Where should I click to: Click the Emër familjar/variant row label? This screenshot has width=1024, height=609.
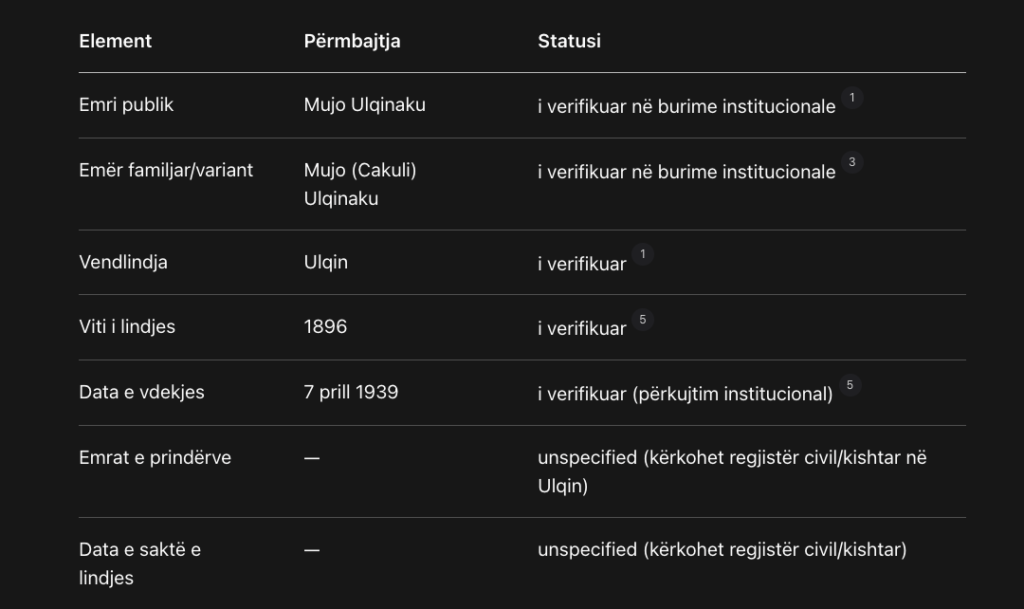pos(166,170)
